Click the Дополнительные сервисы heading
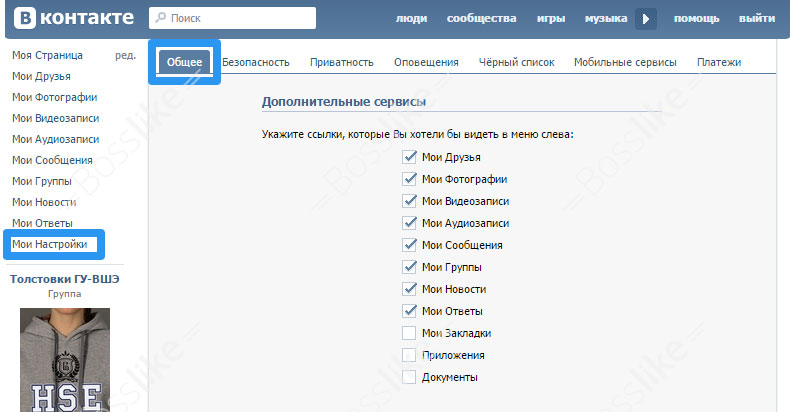 344,102
